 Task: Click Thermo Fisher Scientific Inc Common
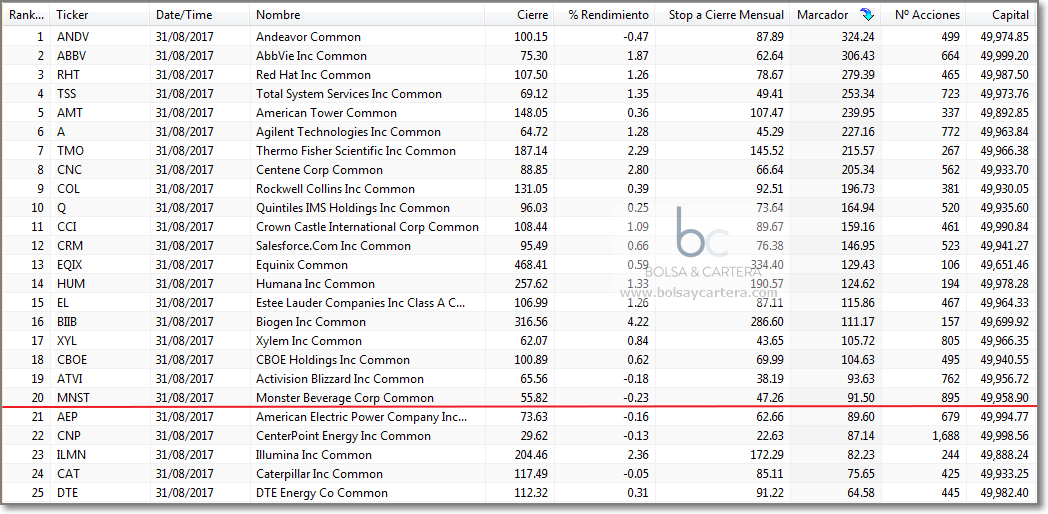[356, 151]
